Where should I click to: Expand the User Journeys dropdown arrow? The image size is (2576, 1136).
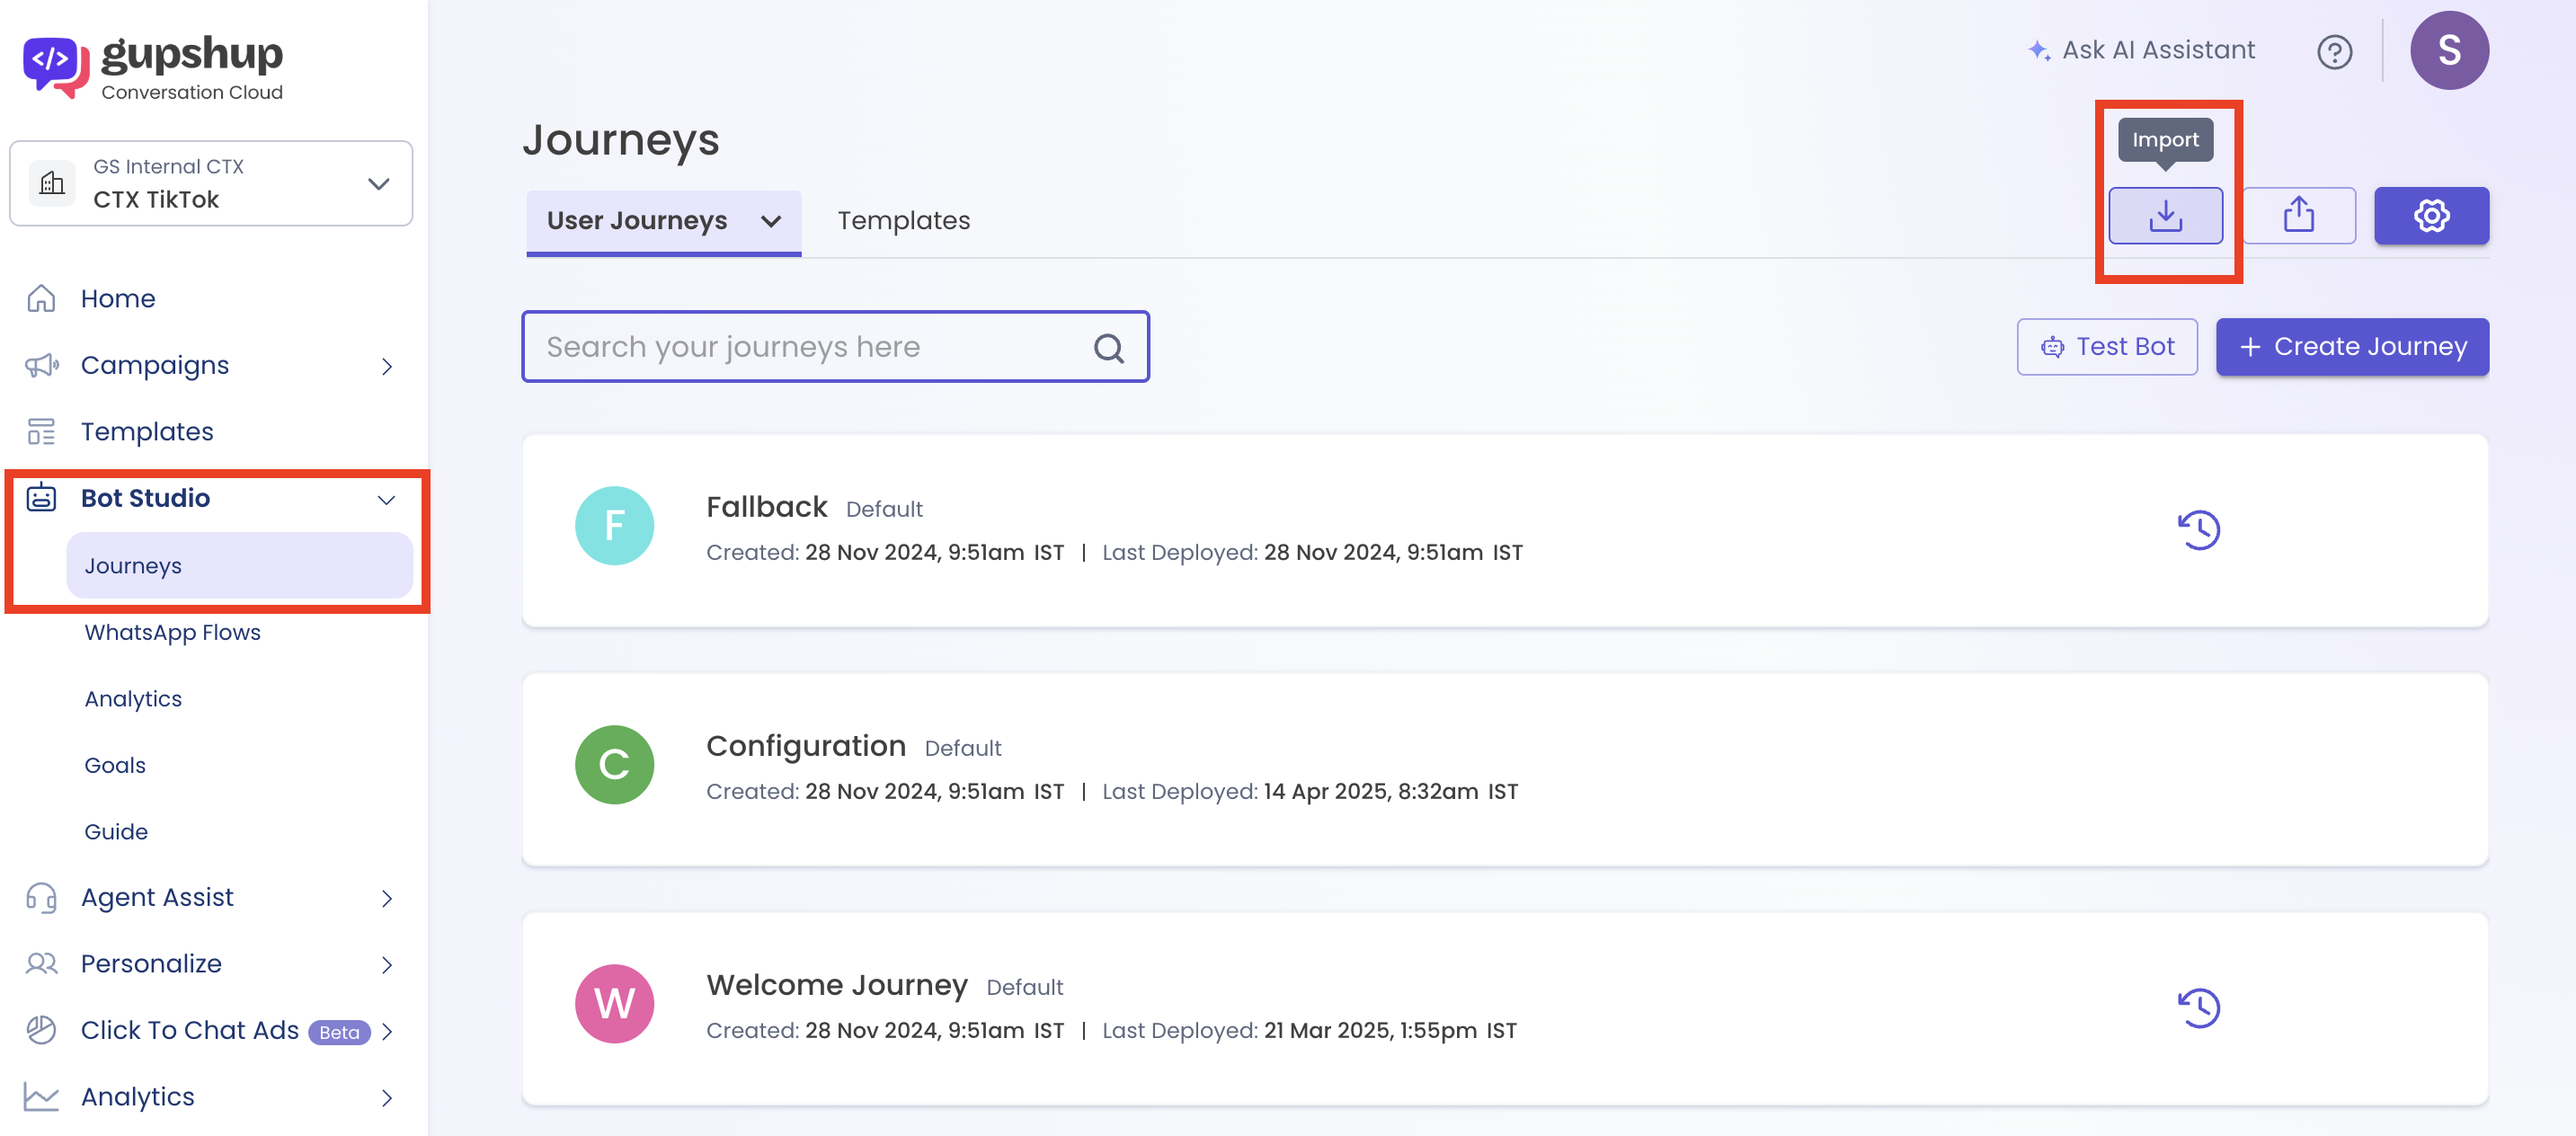tap(770, 221)
